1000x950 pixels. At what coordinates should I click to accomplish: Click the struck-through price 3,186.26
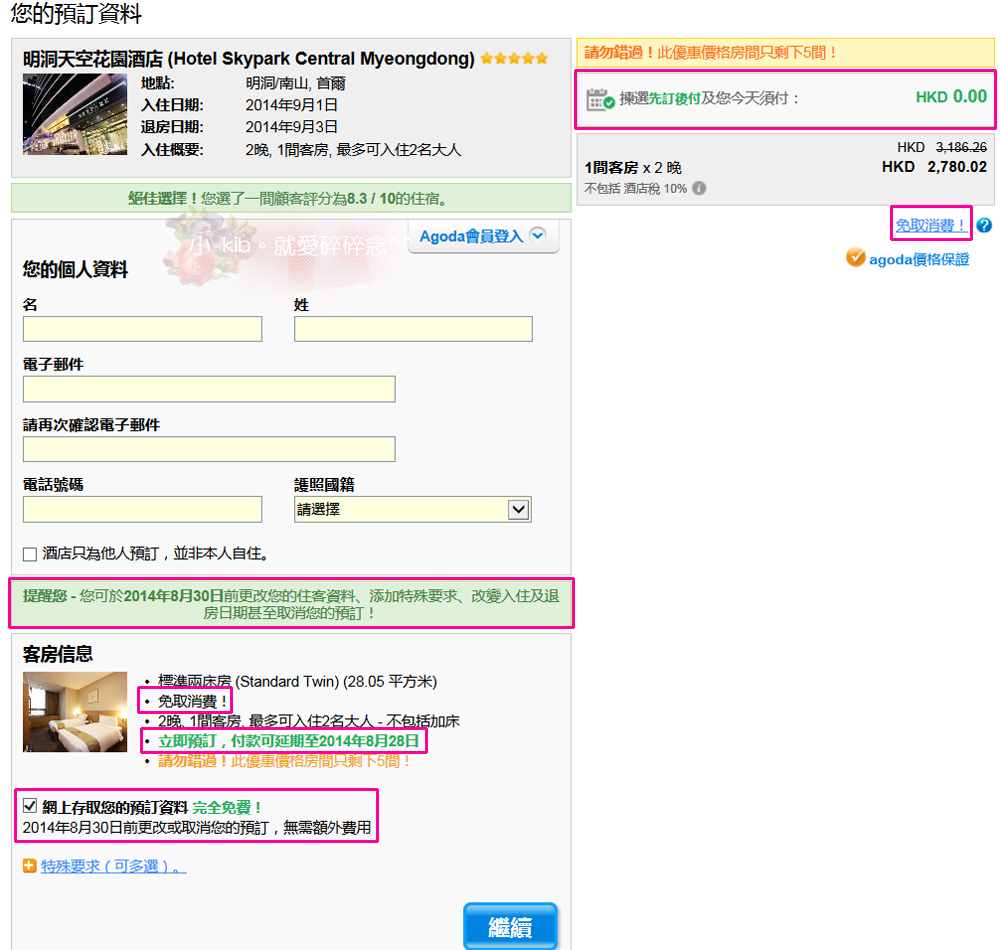click(x=961, y=147)
